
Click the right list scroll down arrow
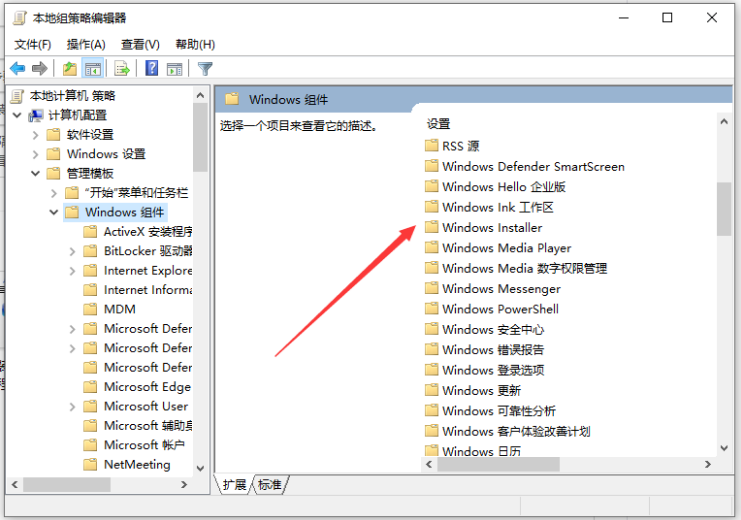pos(724,448)
